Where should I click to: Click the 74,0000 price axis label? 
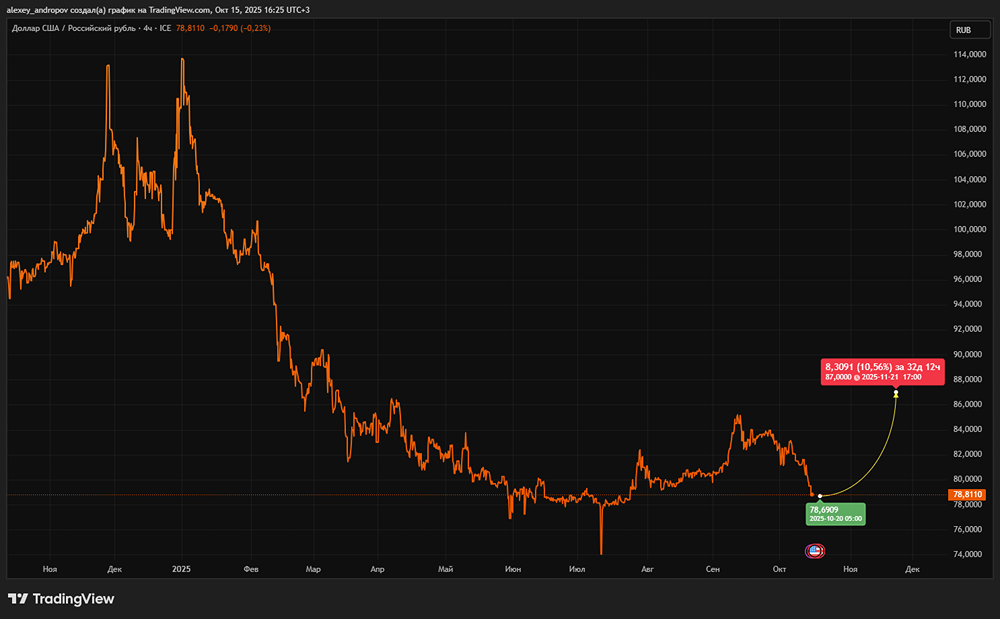tap(969, 554)
